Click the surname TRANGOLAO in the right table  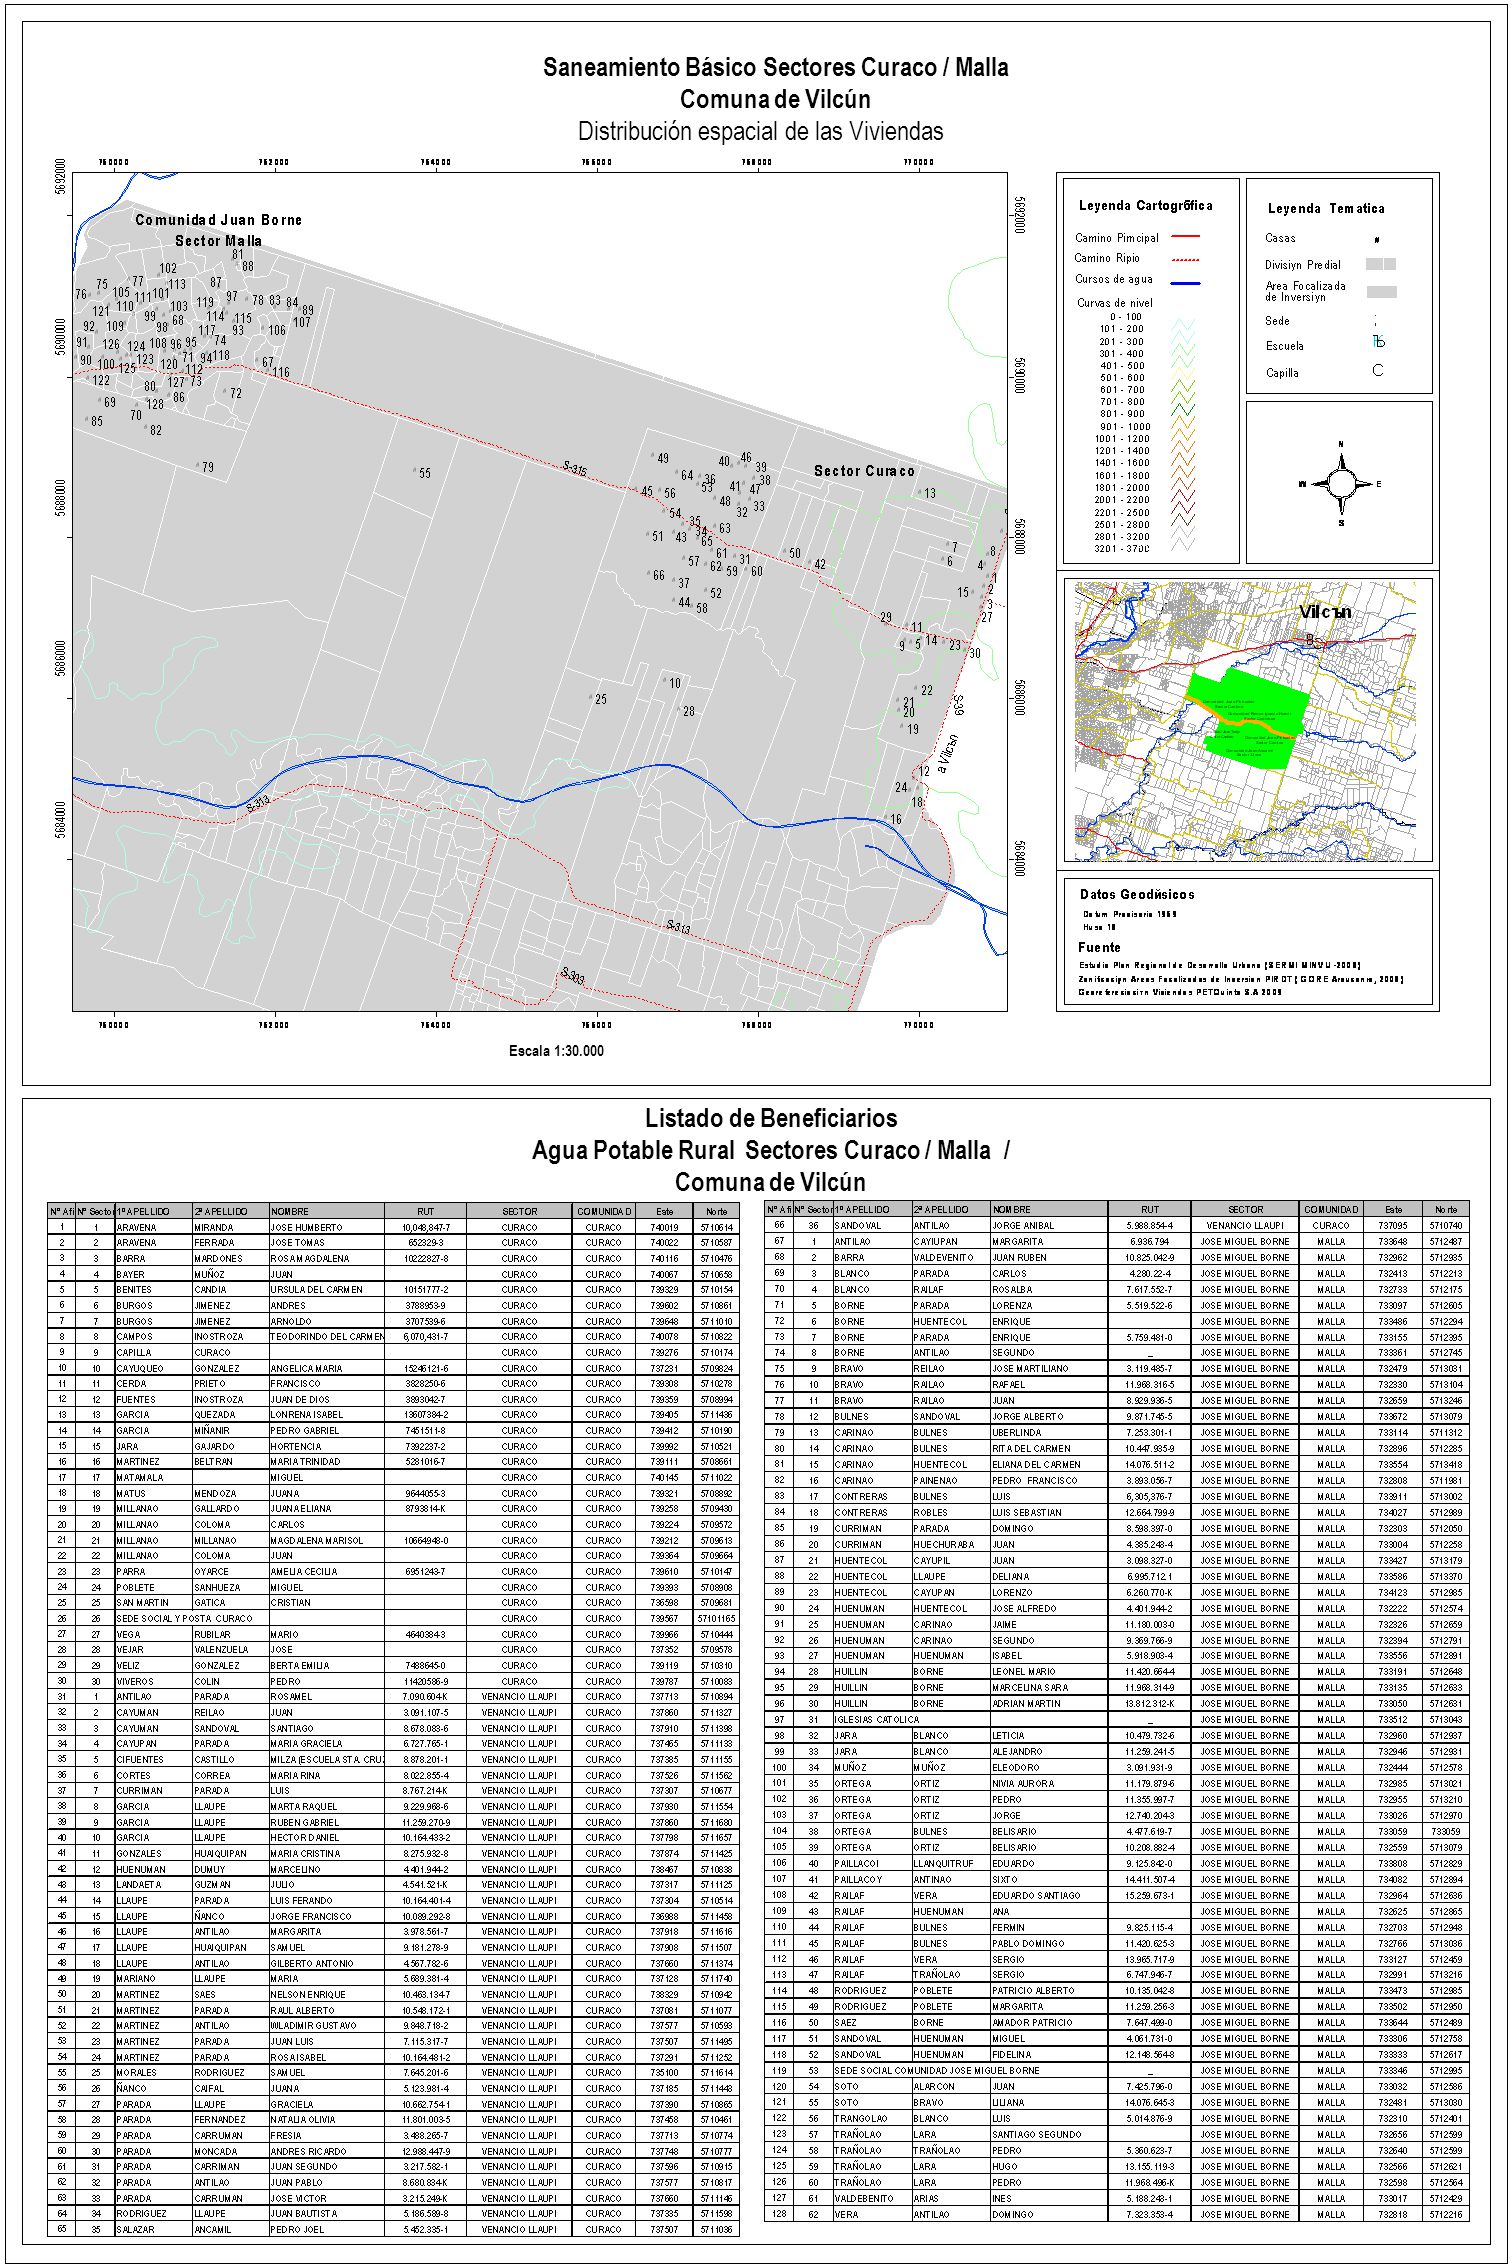[861, 2118]
